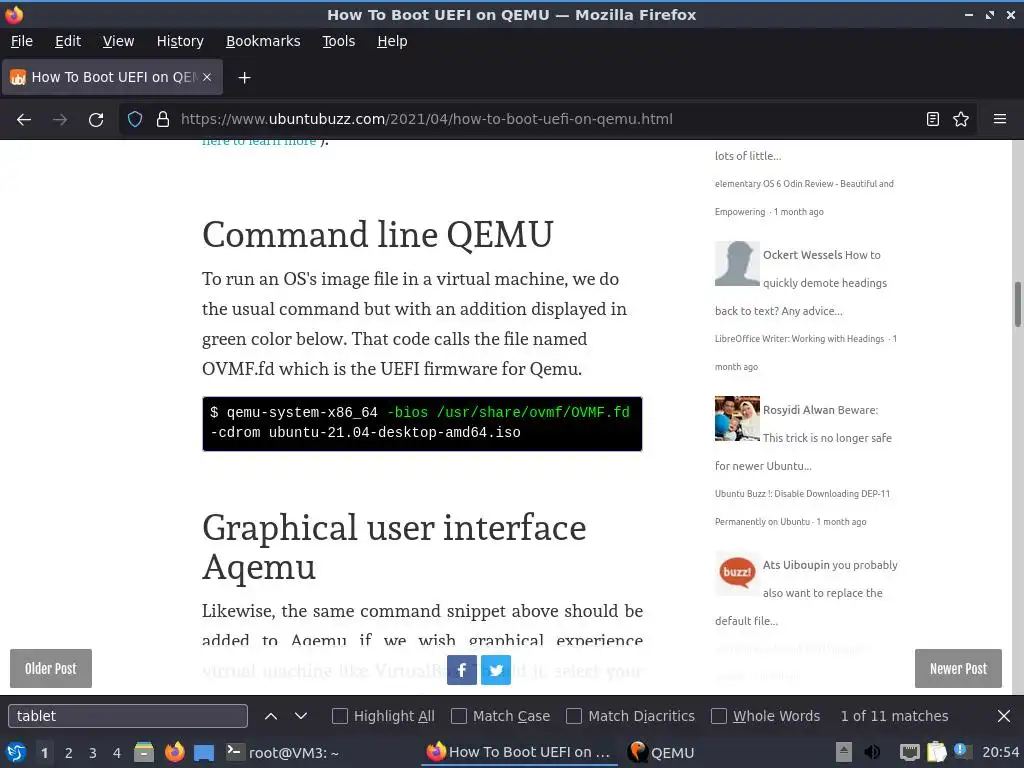The width and height of the screenshot is (1024, 768).
Task: Reload the current page
Action: point(96,120)
